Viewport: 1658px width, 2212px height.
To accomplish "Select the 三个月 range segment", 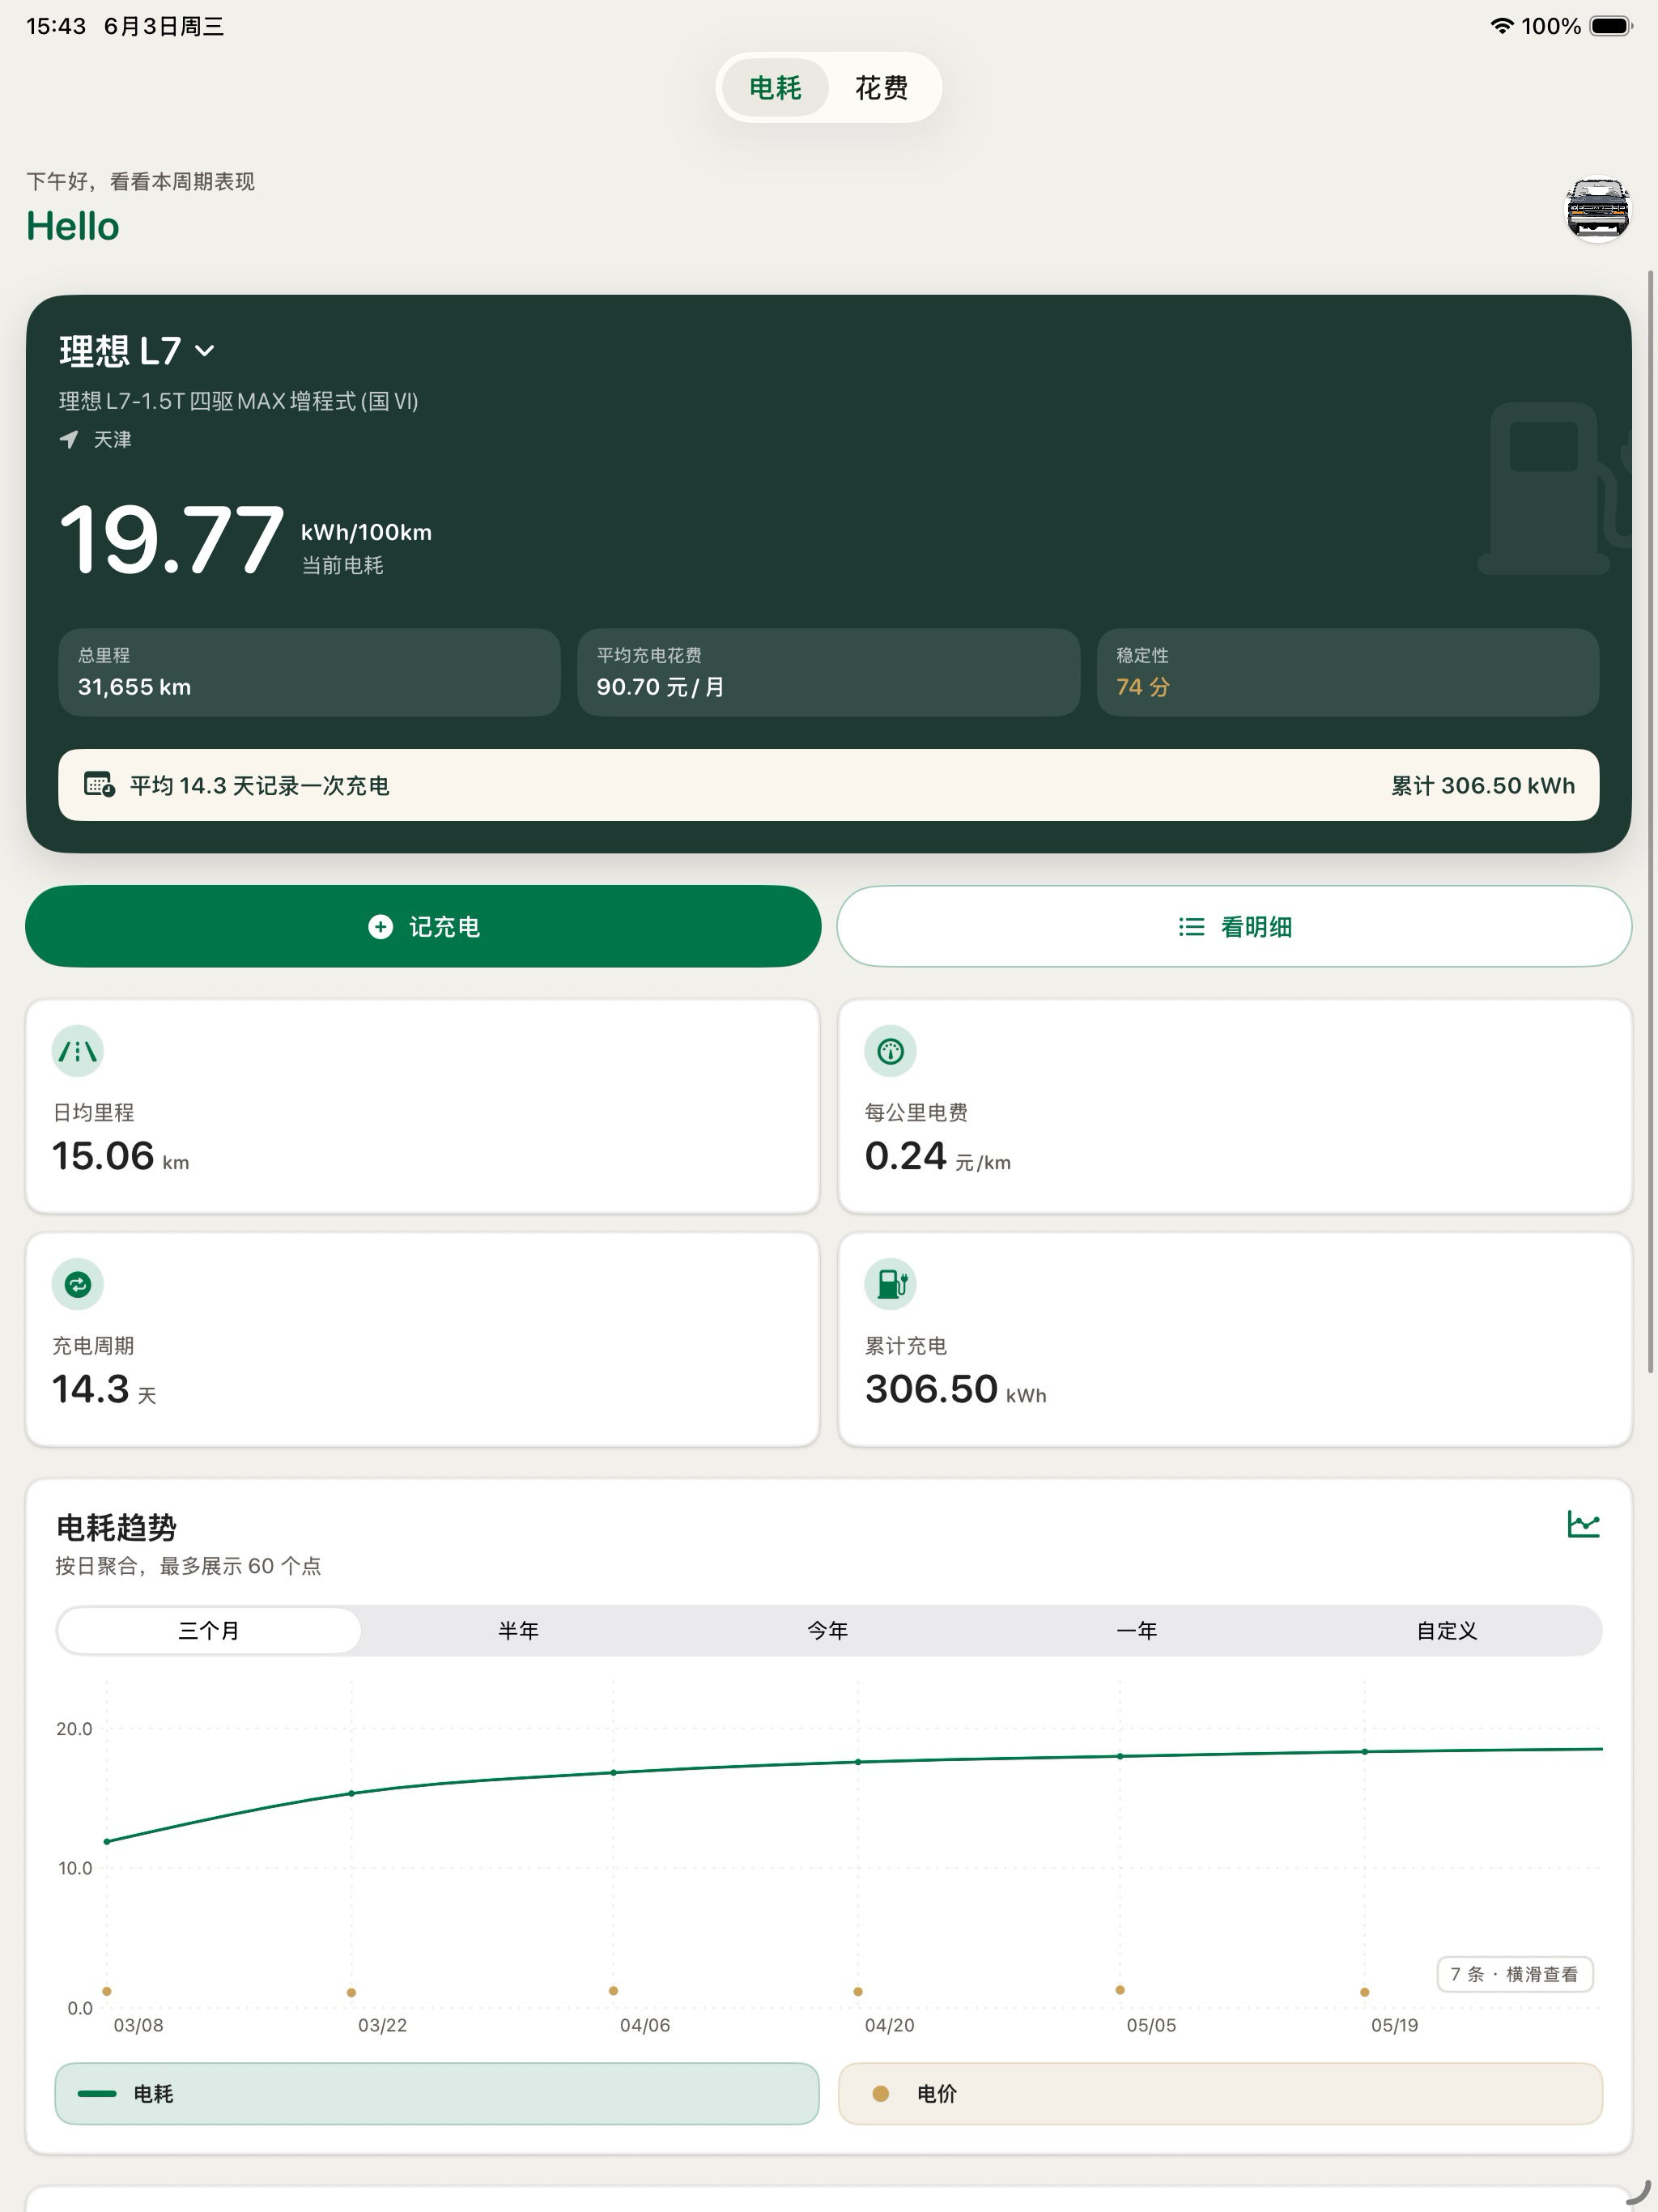I will (209, 1631).
